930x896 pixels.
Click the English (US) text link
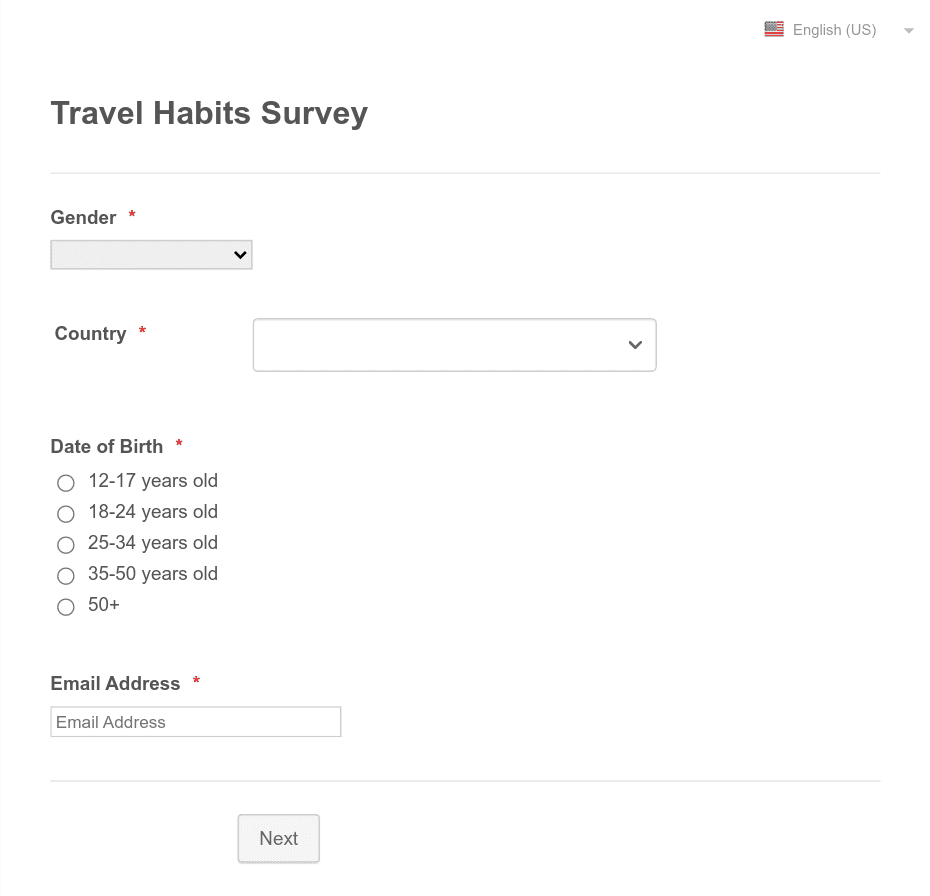tap(834, 29)
